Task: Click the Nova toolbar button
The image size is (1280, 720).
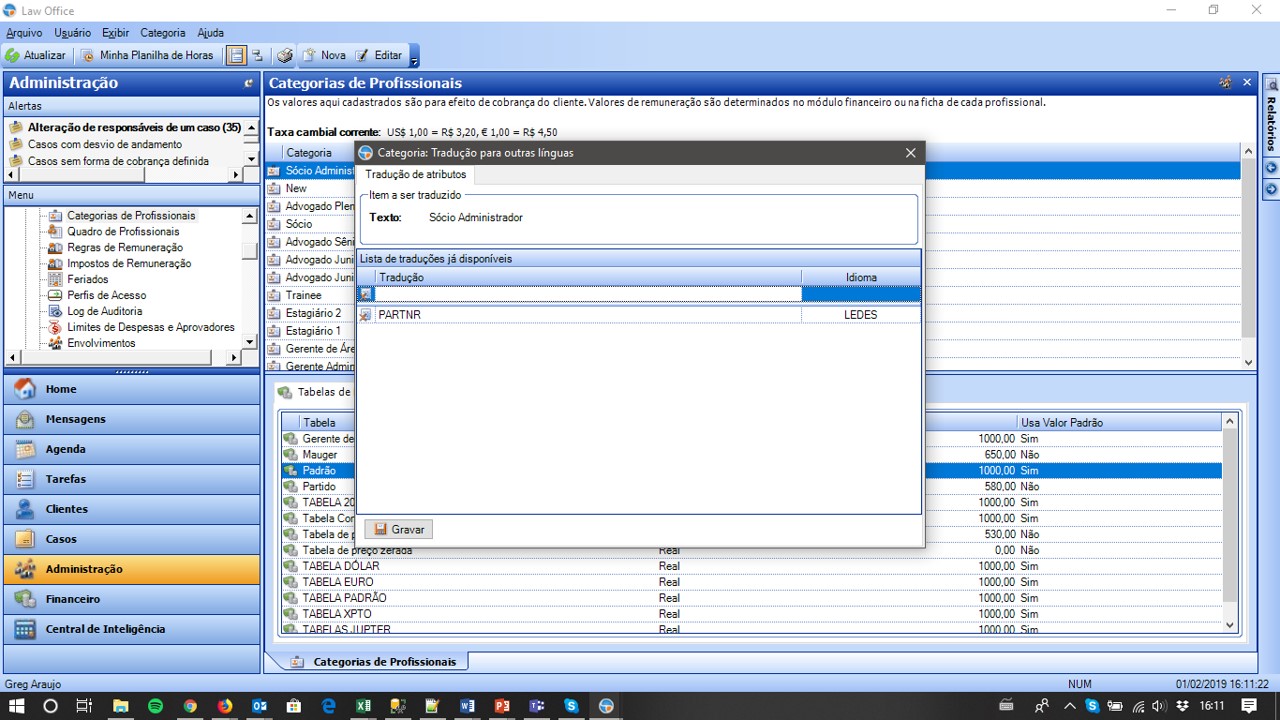Action: pos(324,56)
